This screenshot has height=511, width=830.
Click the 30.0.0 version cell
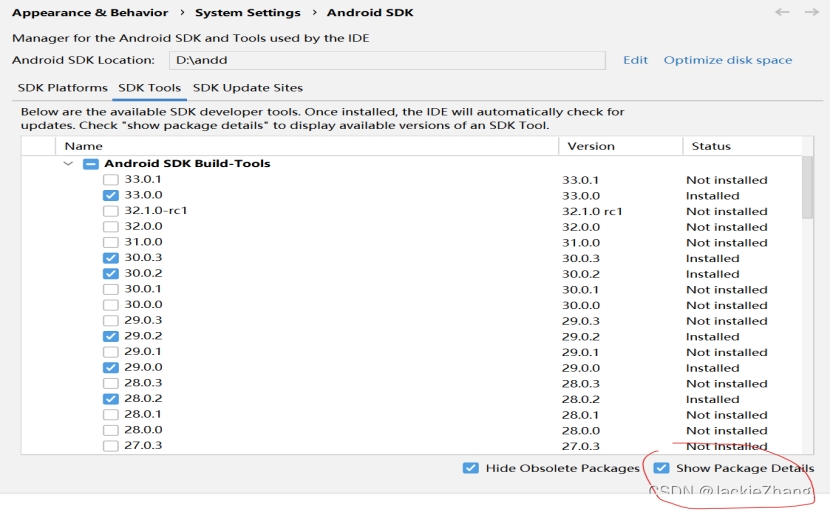(581, 306)
